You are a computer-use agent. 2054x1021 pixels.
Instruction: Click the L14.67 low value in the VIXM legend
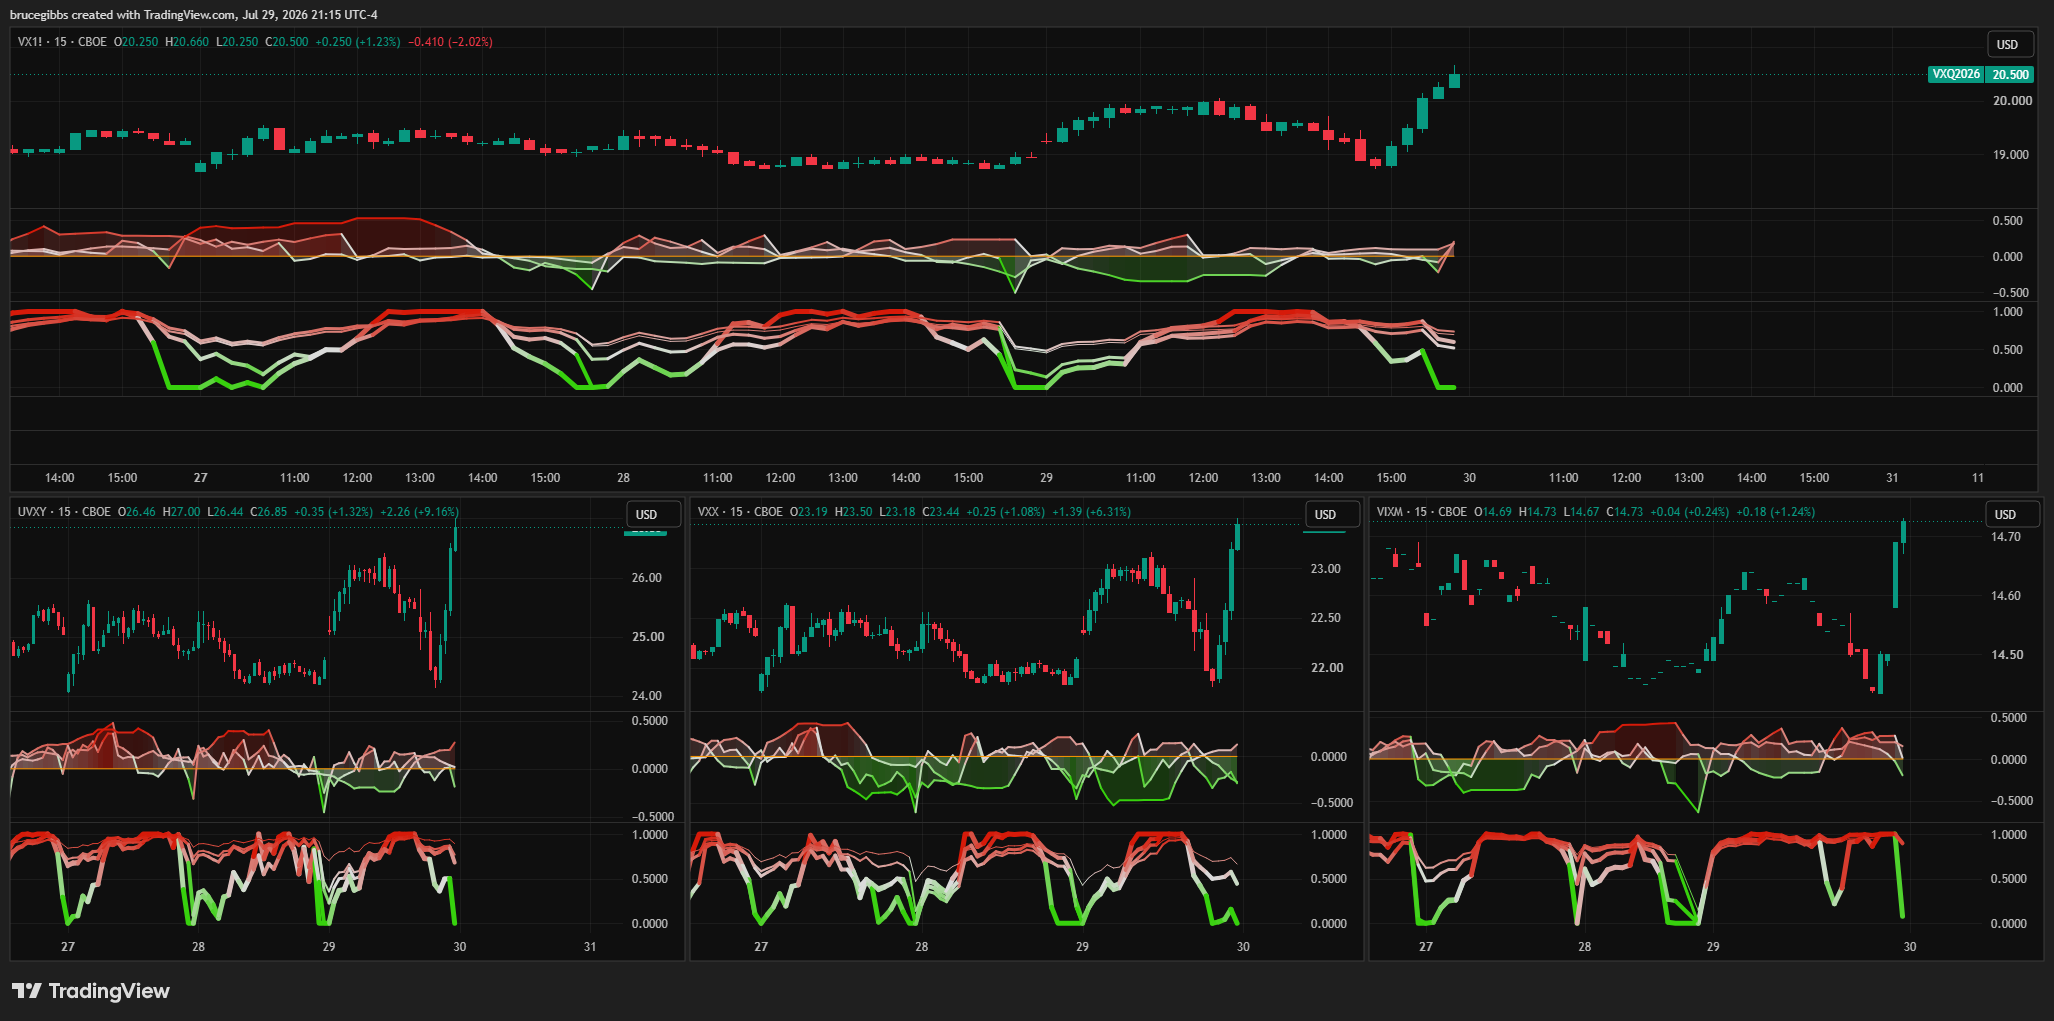[x=1581, y=512]
